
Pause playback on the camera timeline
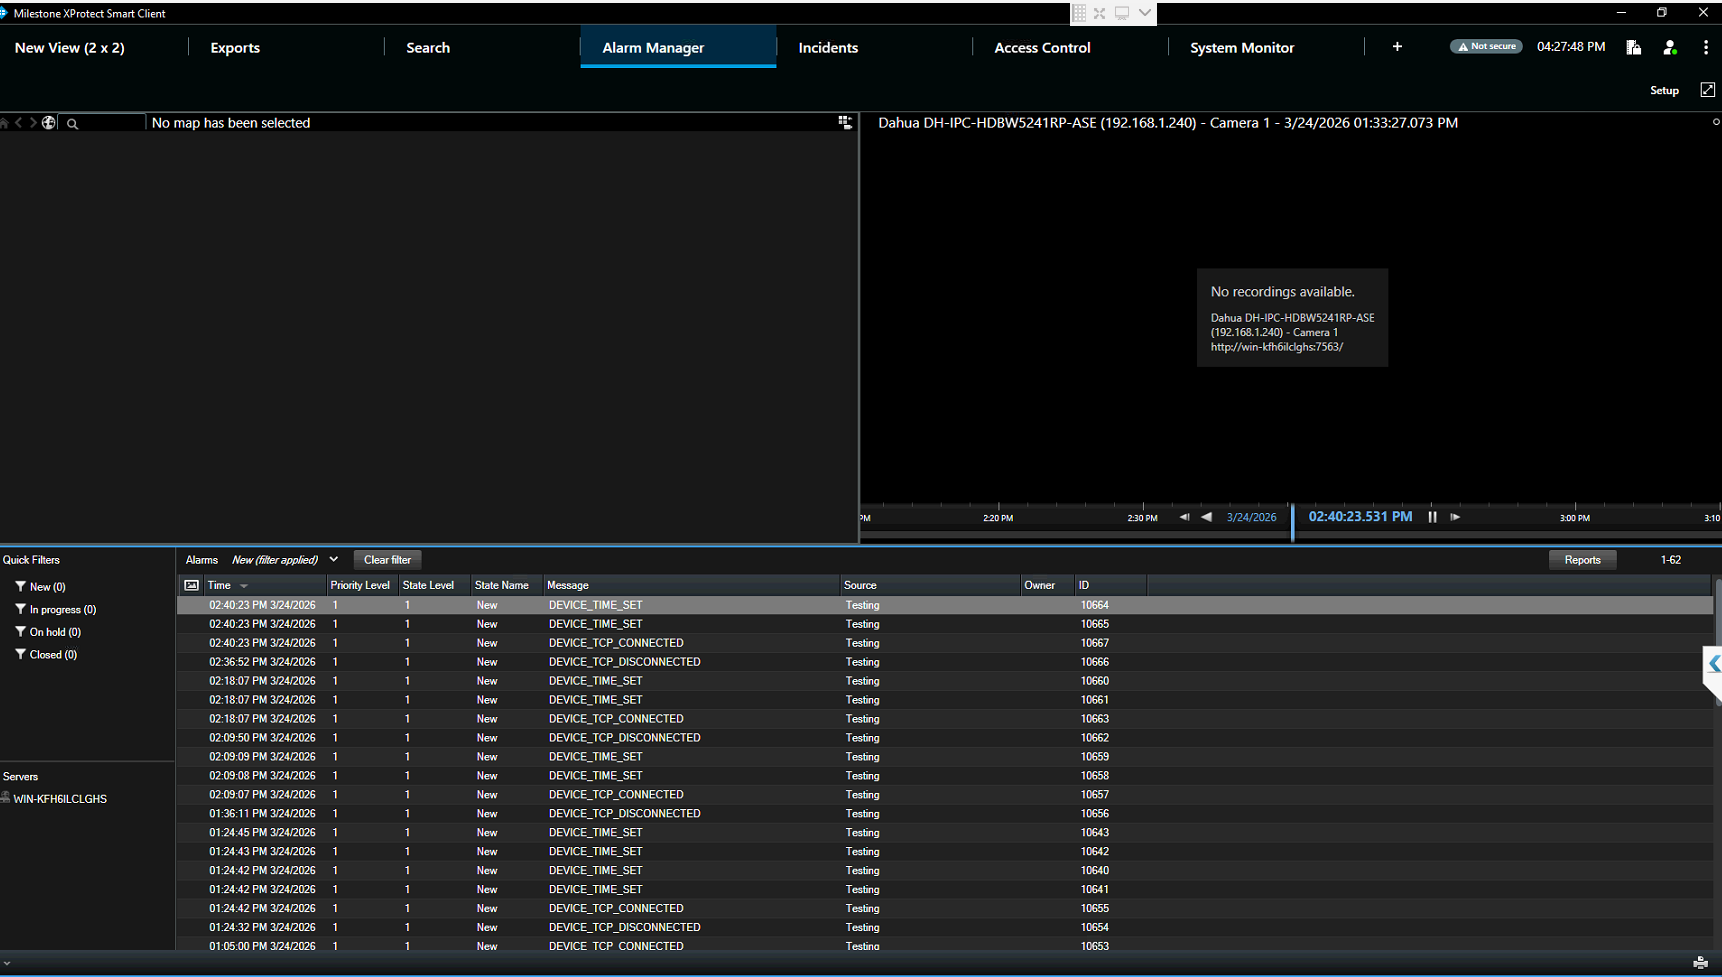coord(1432,517)
